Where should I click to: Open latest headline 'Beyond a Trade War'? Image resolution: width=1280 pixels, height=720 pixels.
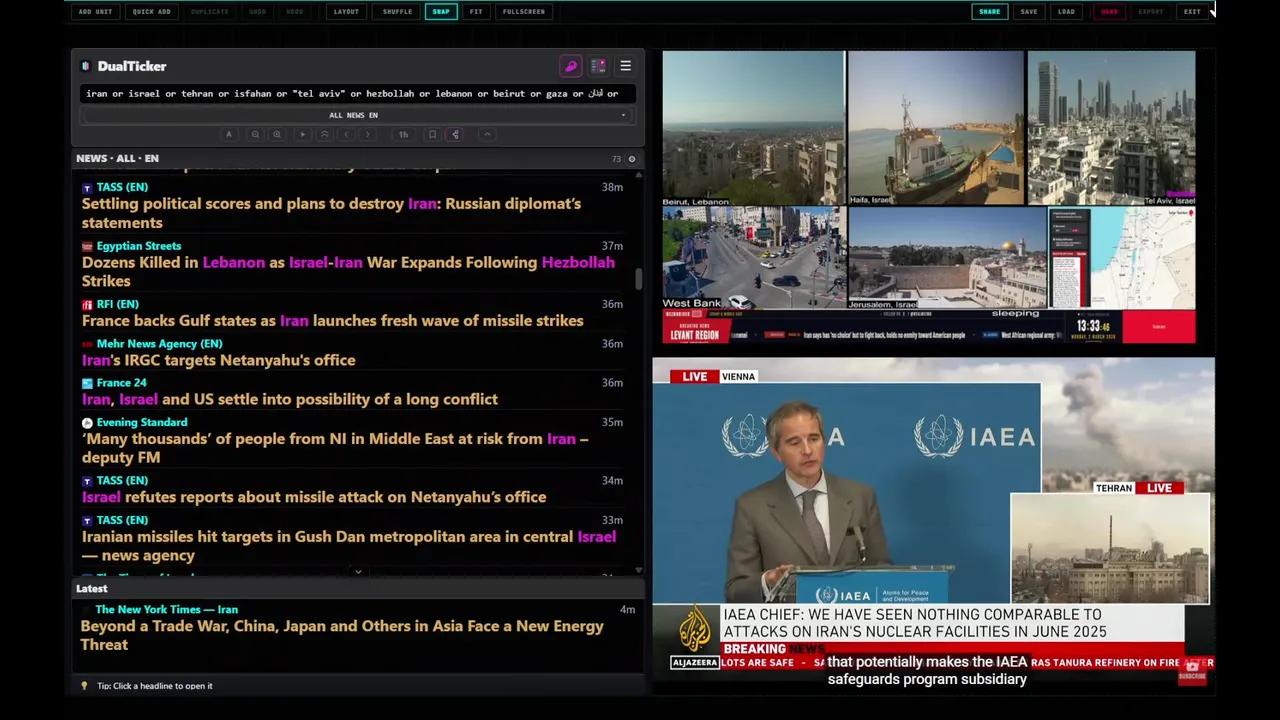(x=342, y=636)
